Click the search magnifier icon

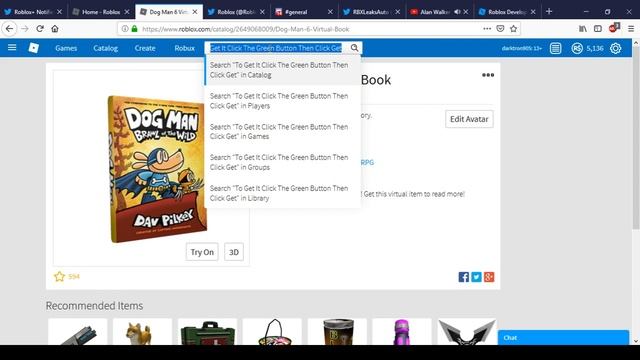[x=354, y=48]
